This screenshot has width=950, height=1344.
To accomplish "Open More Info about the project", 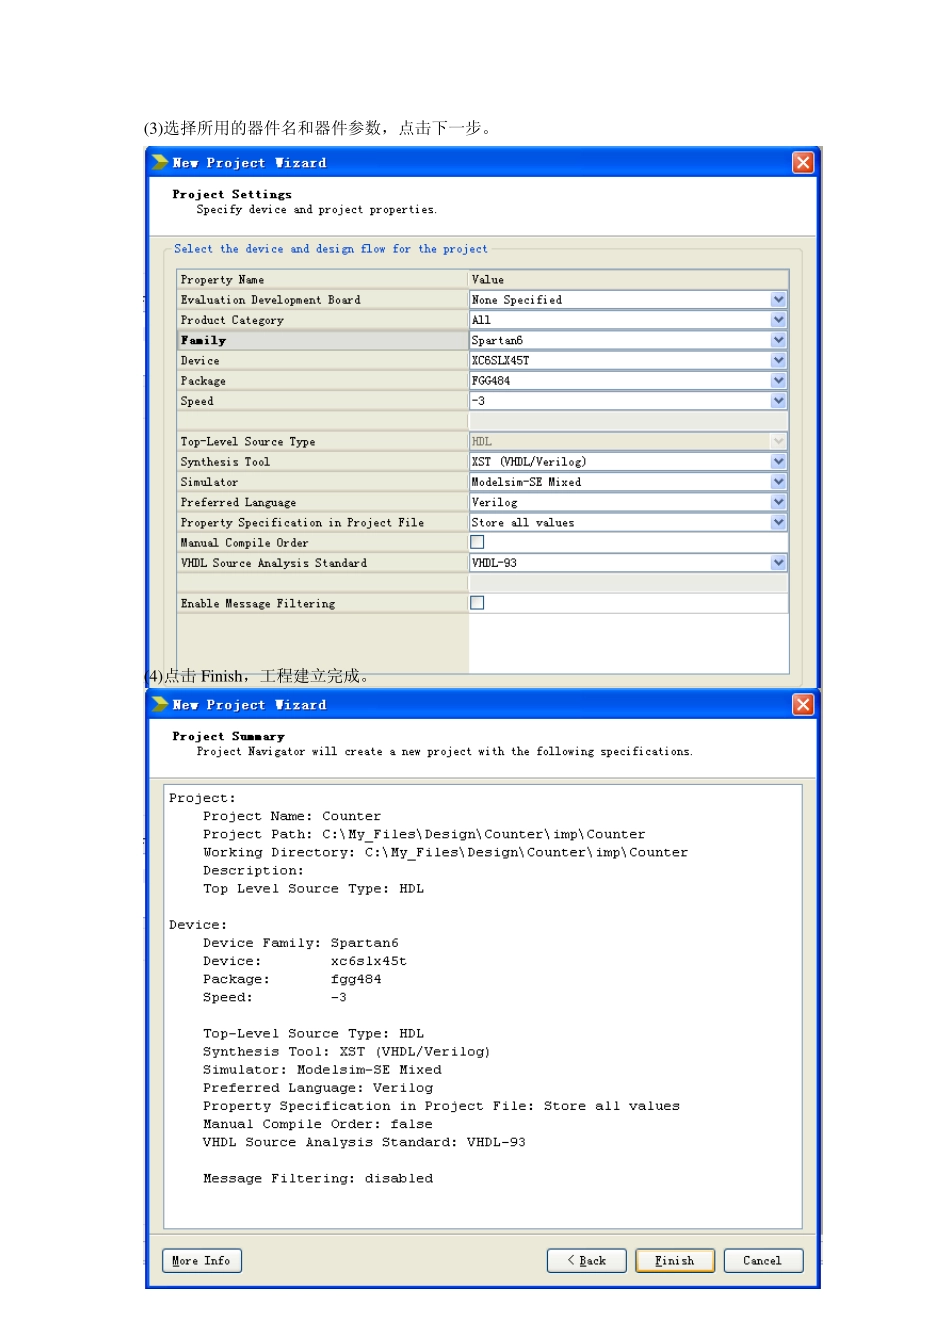I will (202, 1261).
